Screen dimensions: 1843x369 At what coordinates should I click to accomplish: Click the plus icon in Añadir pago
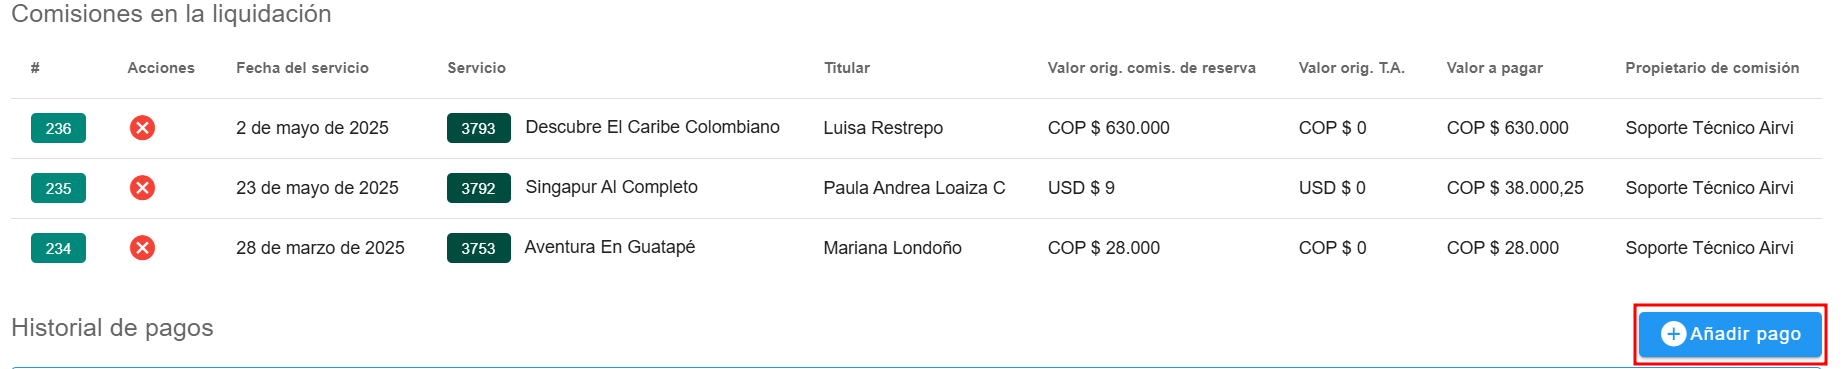(1673, 334)
